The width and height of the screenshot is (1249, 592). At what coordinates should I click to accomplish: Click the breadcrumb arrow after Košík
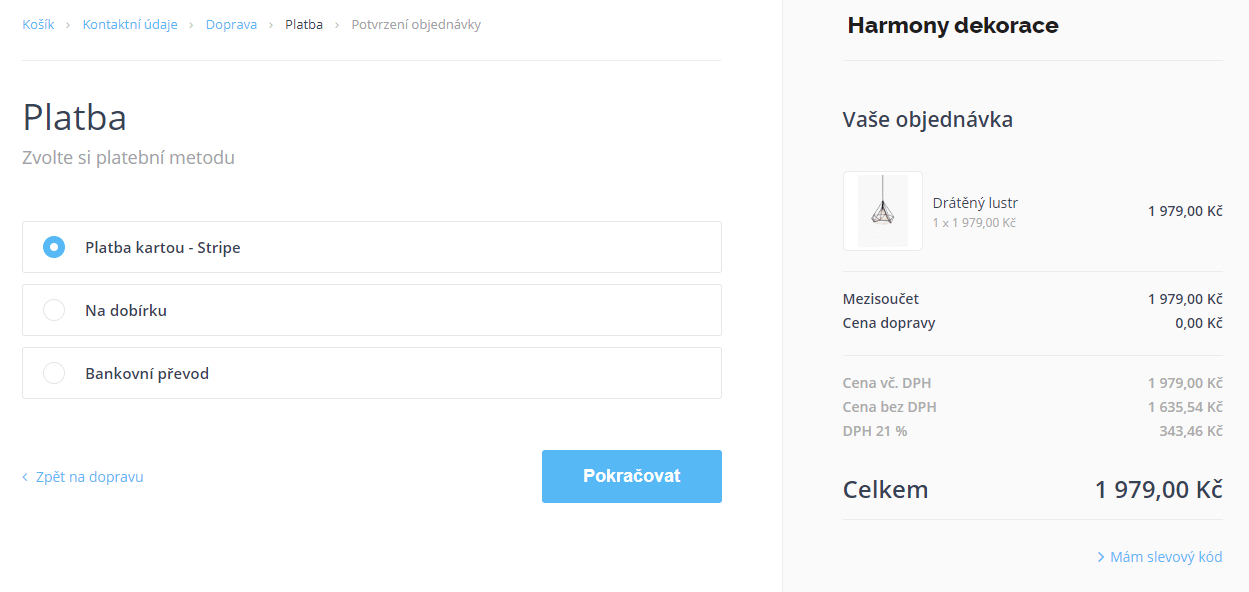coord(69,24)
